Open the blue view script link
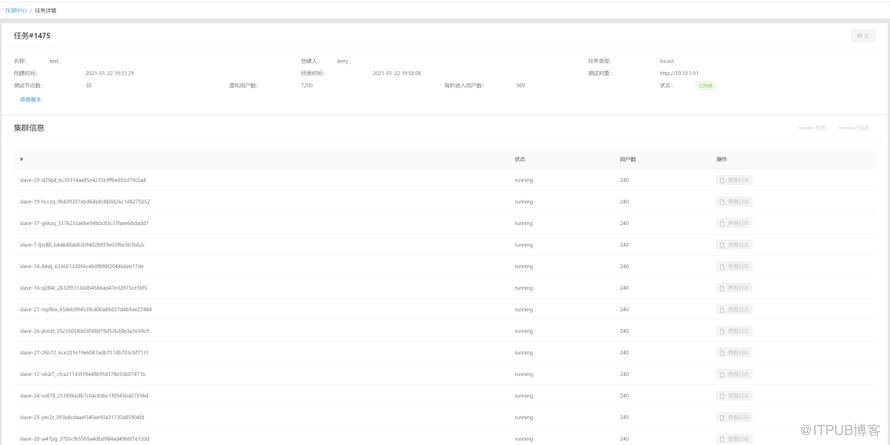890x445 pixels. [x=30, y=99]
